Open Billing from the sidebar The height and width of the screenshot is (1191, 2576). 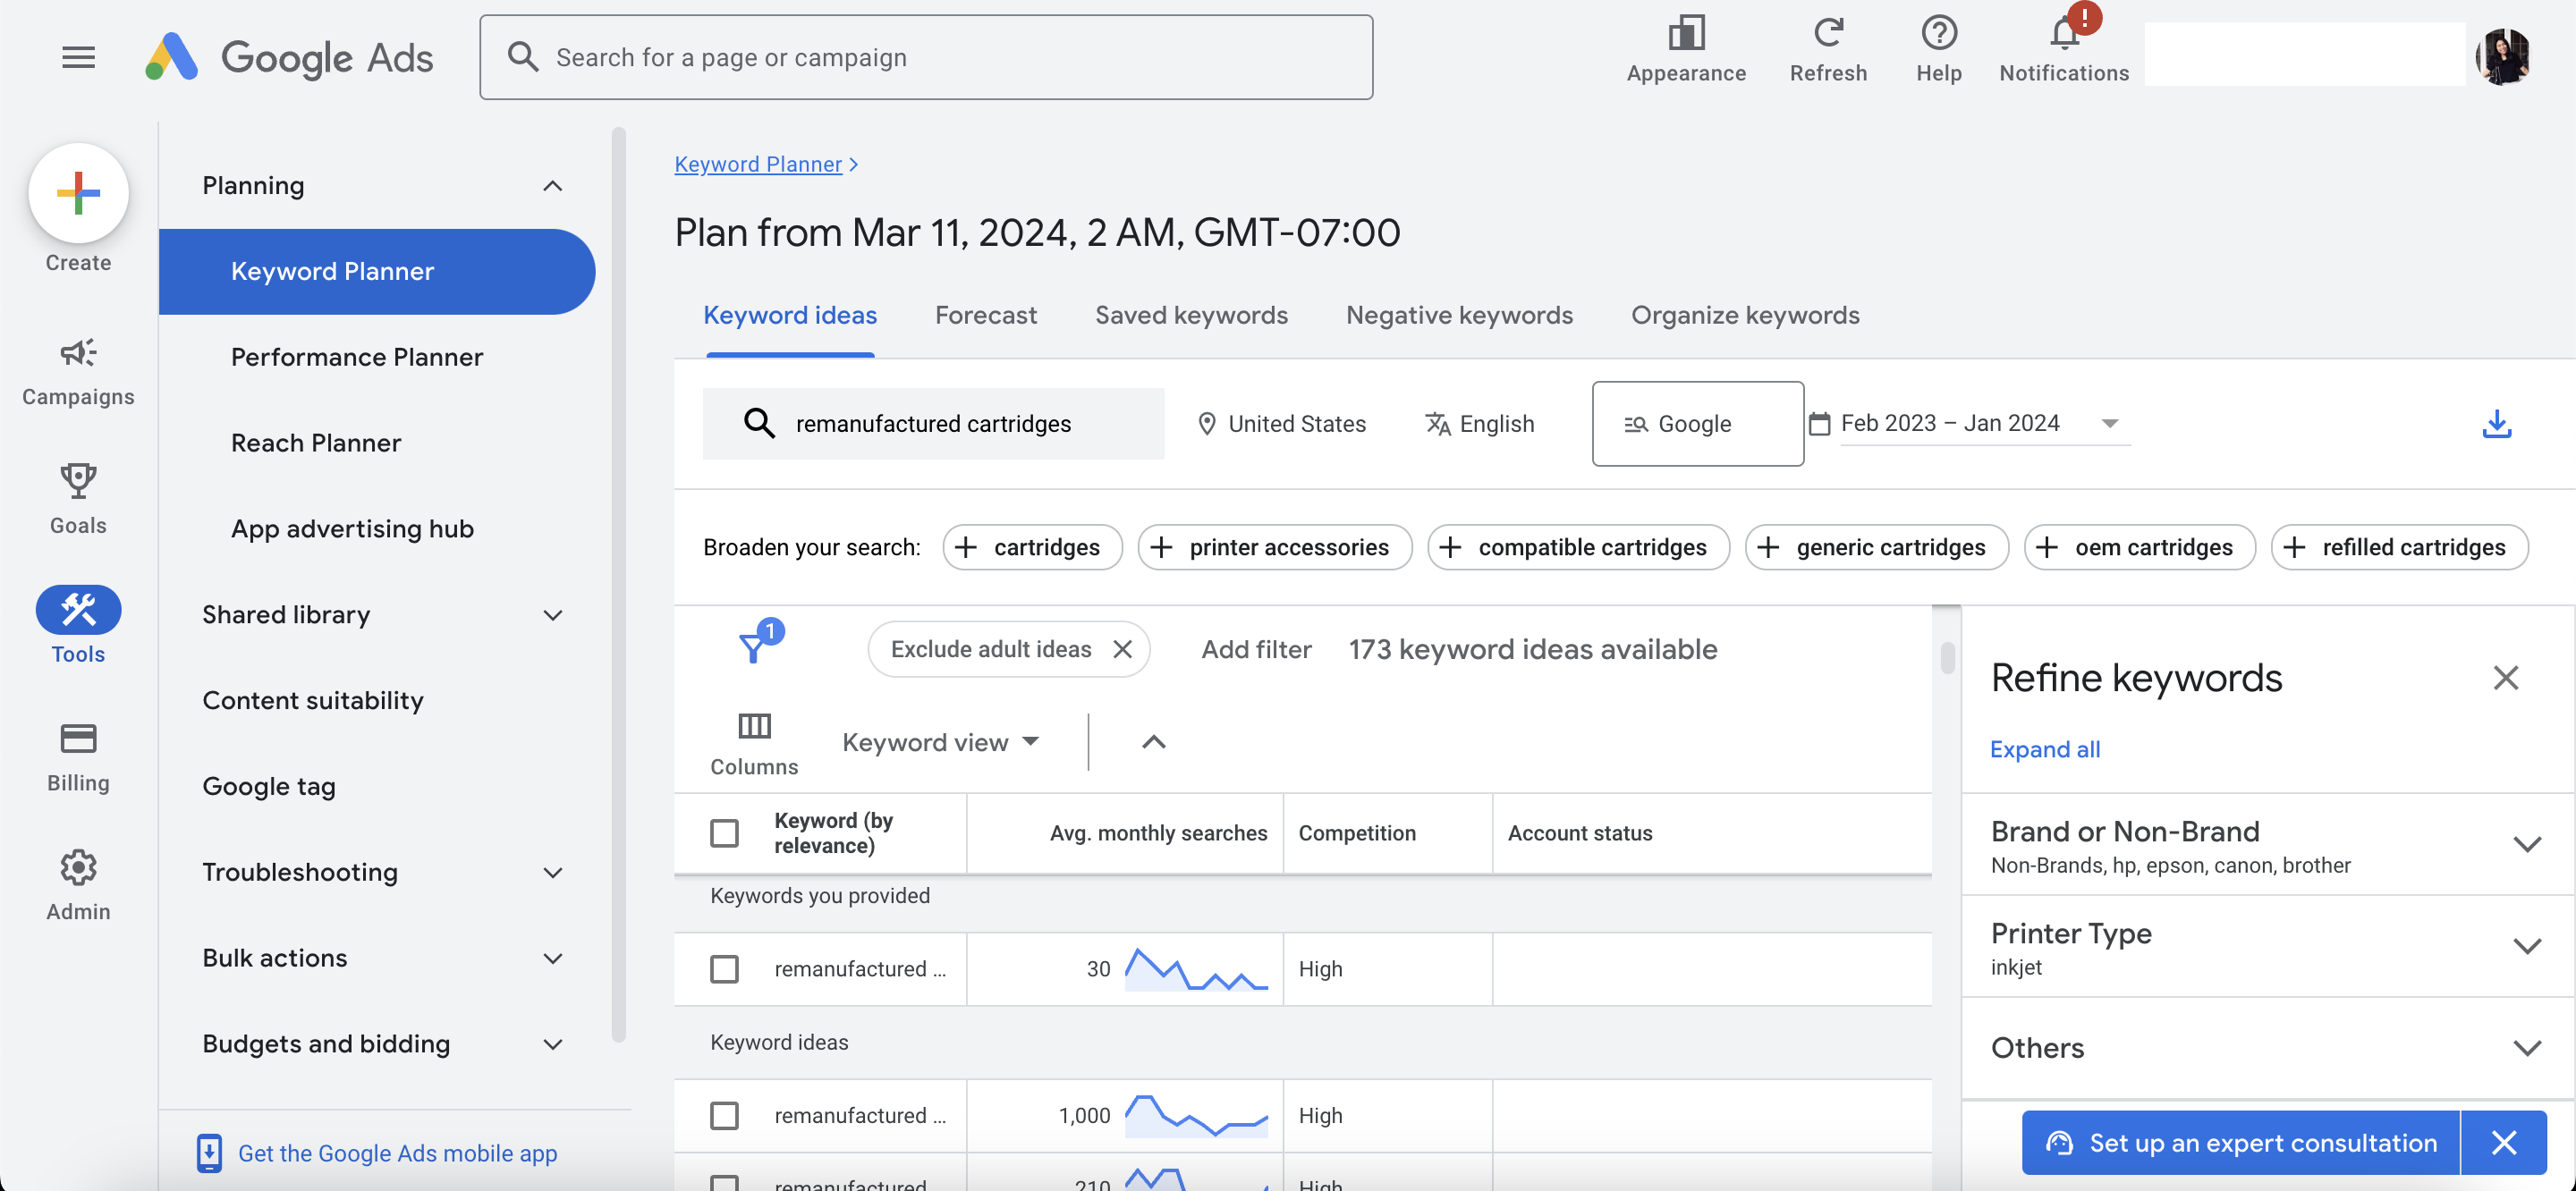[x=78, y=757]
